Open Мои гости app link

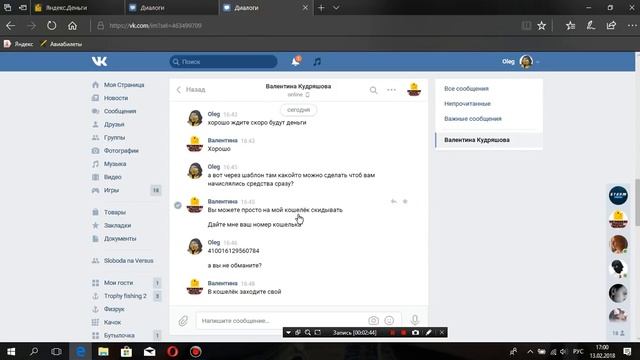click(x=118, y=282)
